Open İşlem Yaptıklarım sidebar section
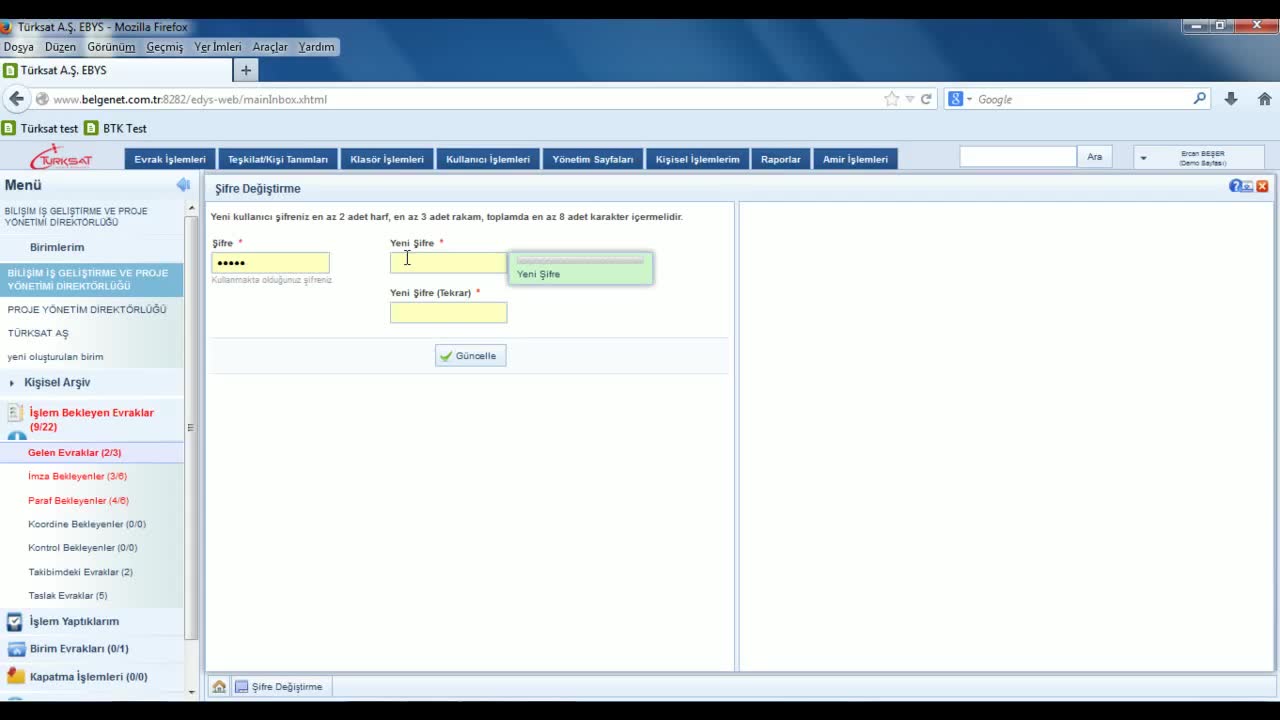Image resolution: width=1280 pixels, height=720 pixels. click(74, 621)
